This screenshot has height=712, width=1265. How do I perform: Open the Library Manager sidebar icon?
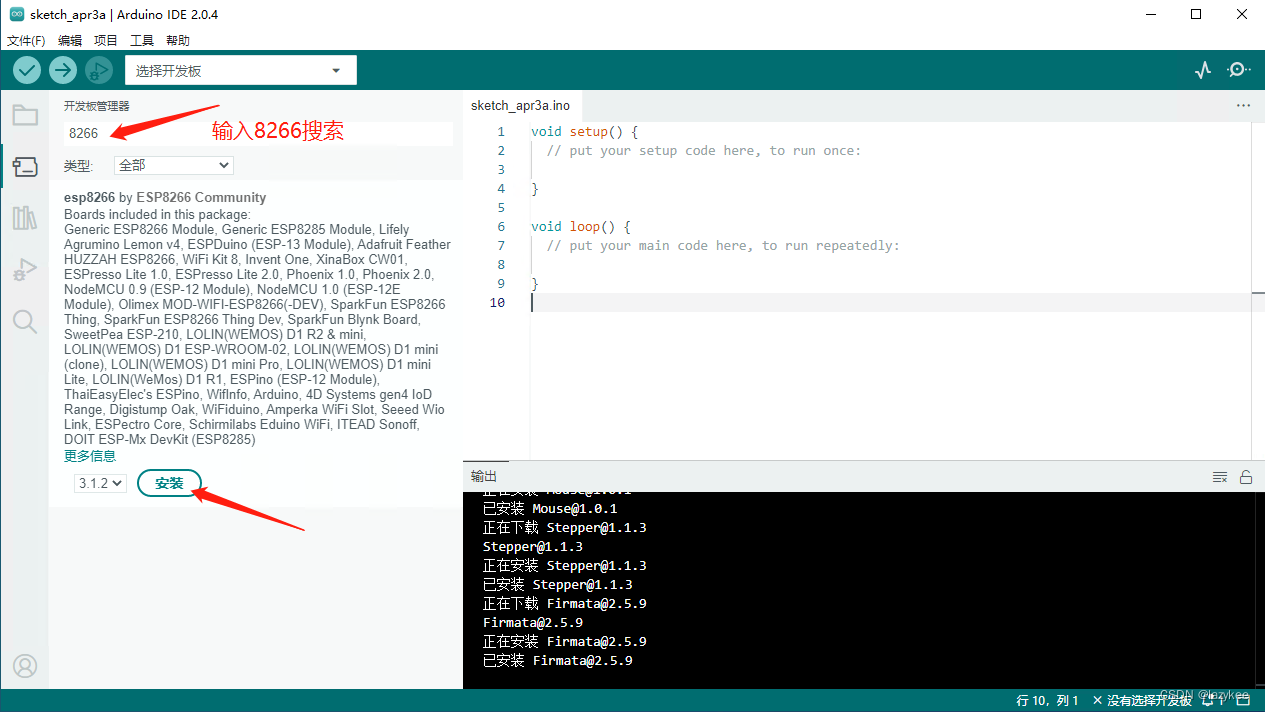click(24, 217)
